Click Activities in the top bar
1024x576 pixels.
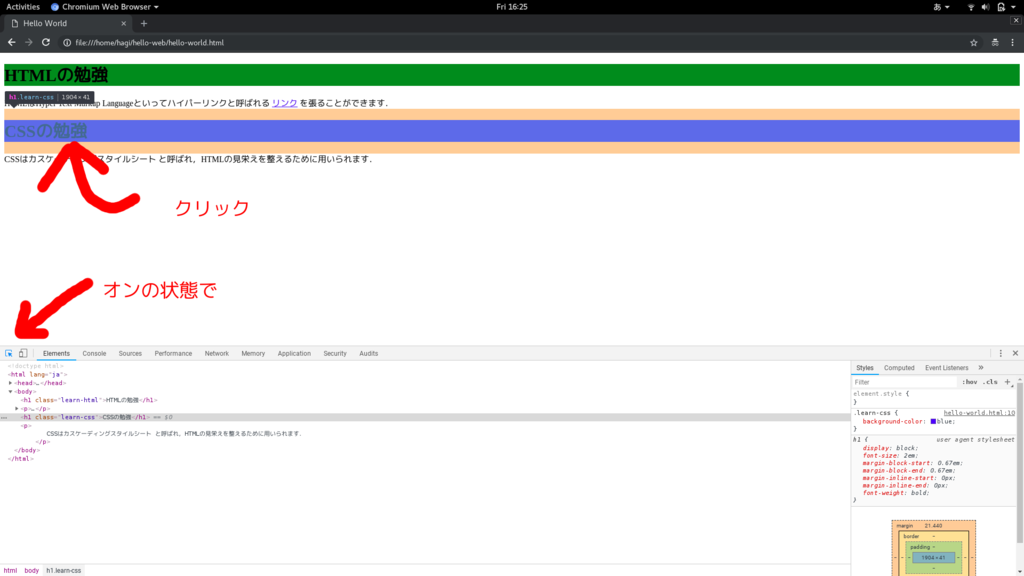(x=23, y=7)
